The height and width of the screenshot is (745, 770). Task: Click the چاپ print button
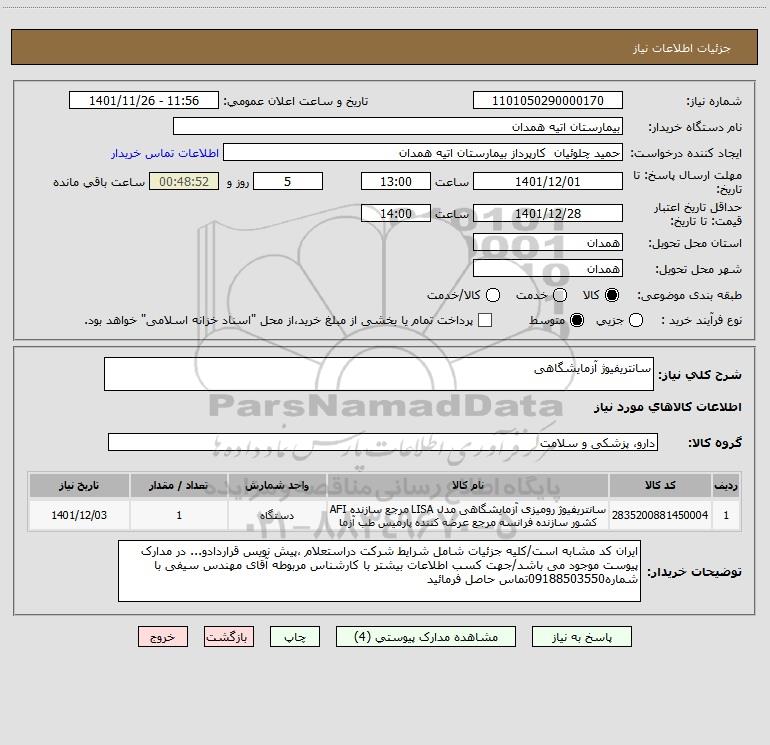point(295,637)
